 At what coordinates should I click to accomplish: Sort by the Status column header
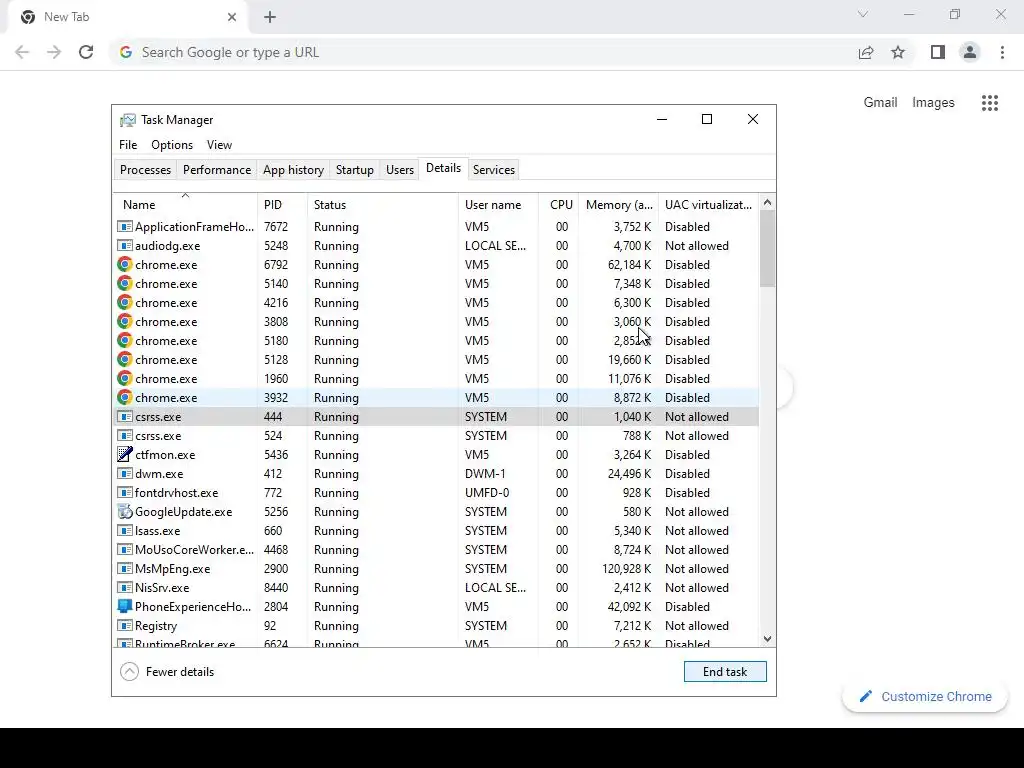(383, 204)
